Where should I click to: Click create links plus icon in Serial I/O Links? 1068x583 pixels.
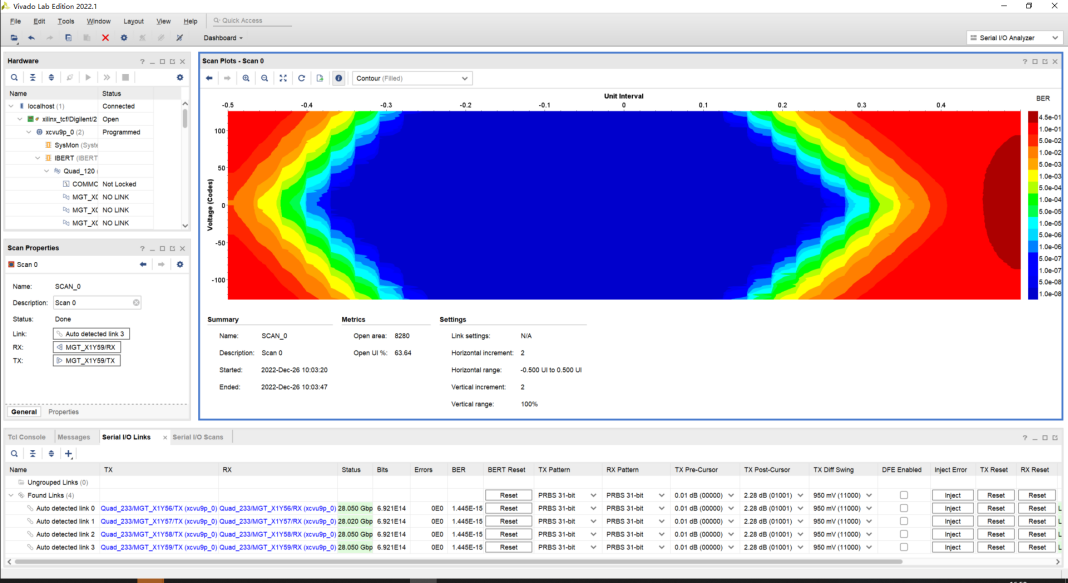coord(69,454)
